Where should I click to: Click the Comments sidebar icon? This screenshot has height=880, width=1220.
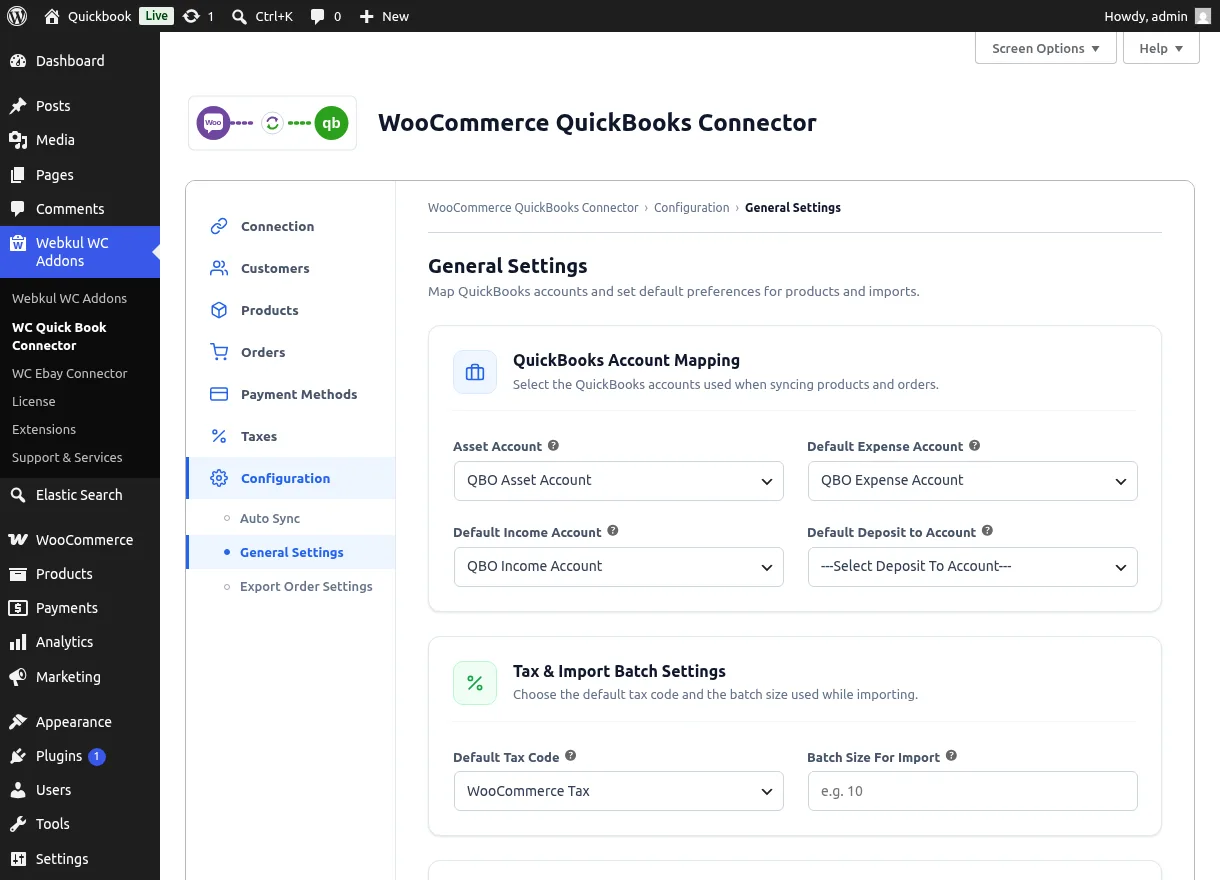18,209
